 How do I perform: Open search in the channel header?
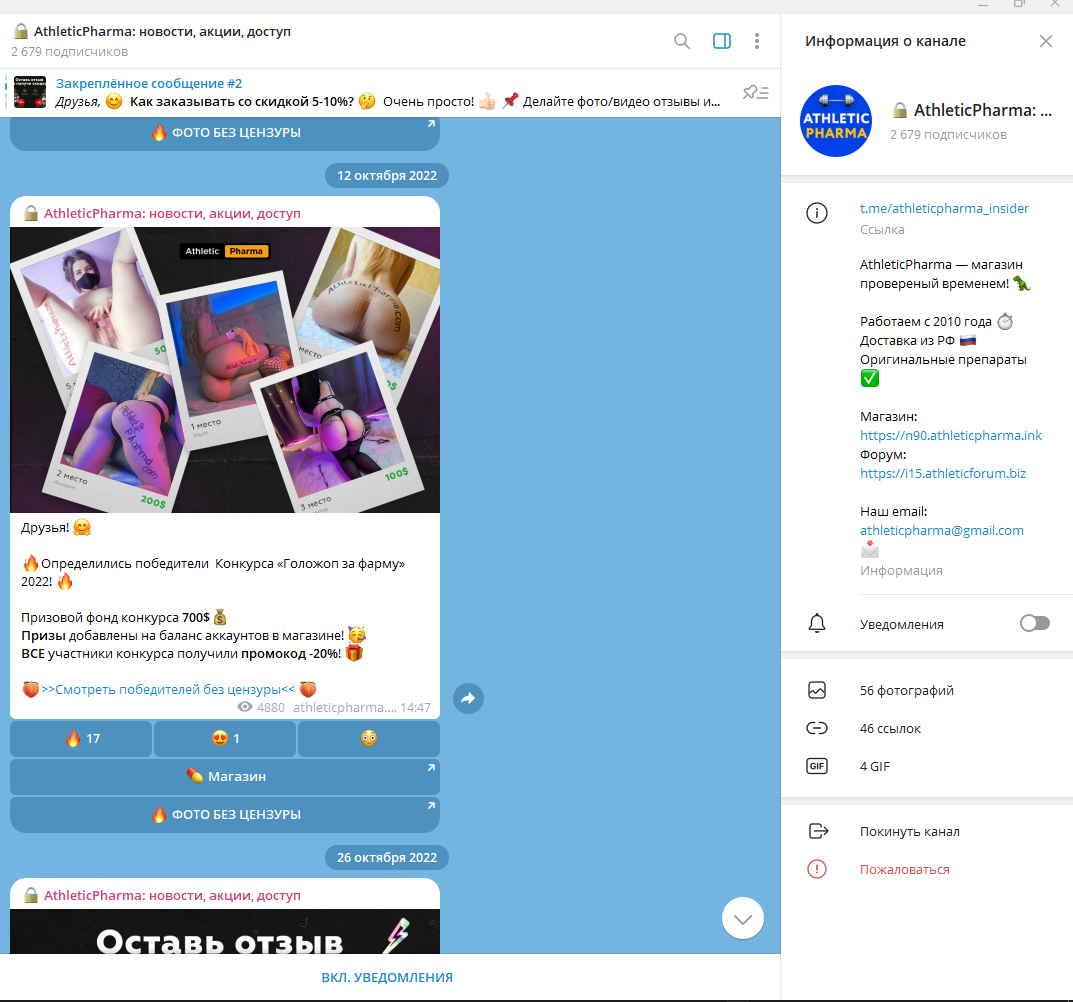tap(682, 41)
